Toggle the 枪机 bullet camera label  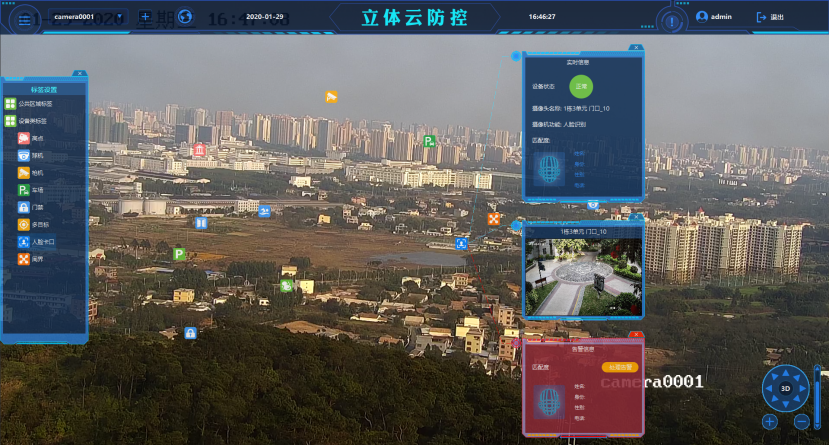31,173
